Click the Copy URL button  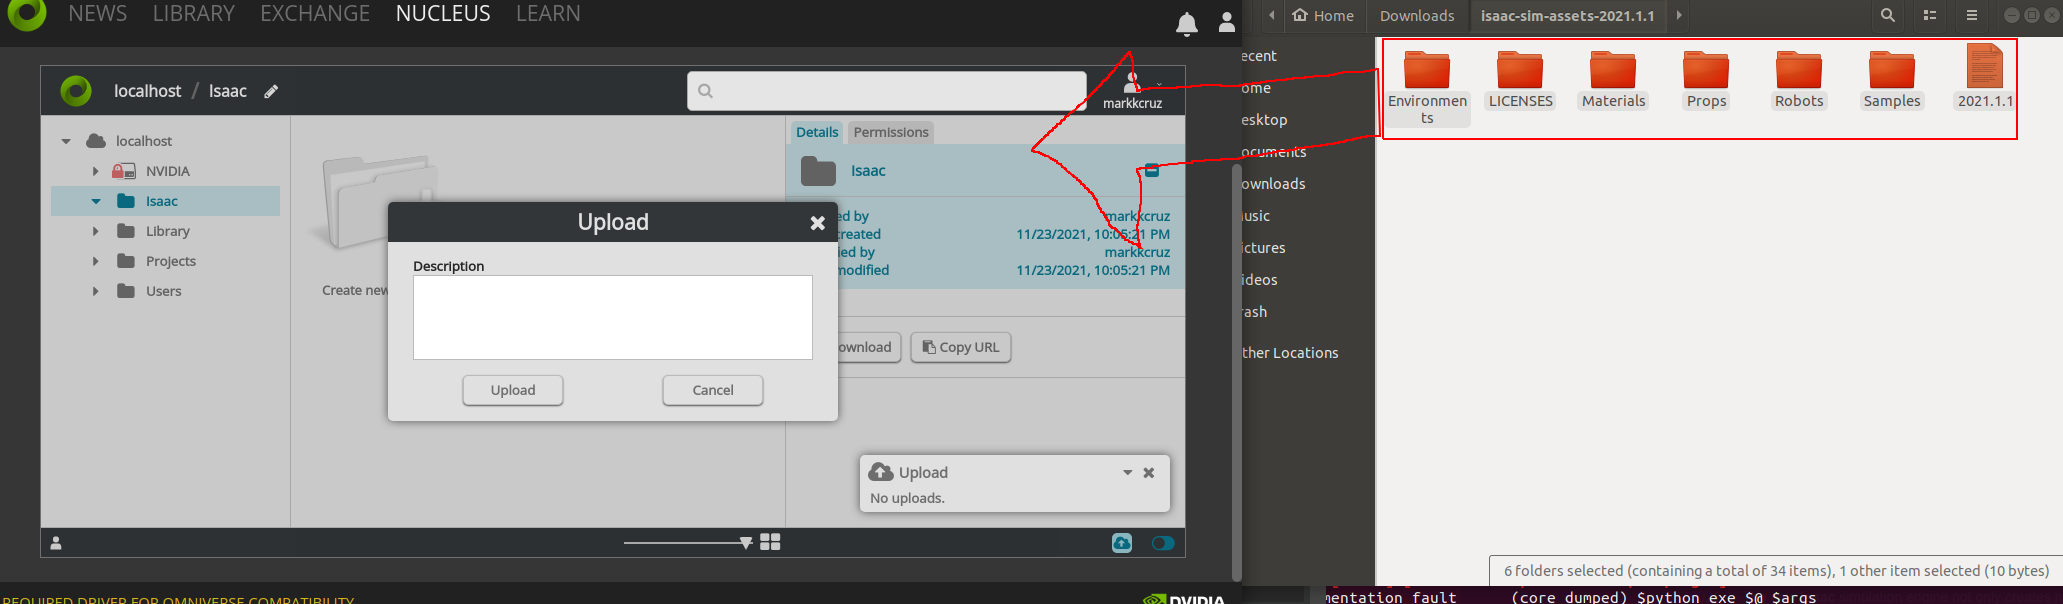[x=961, y=347]
